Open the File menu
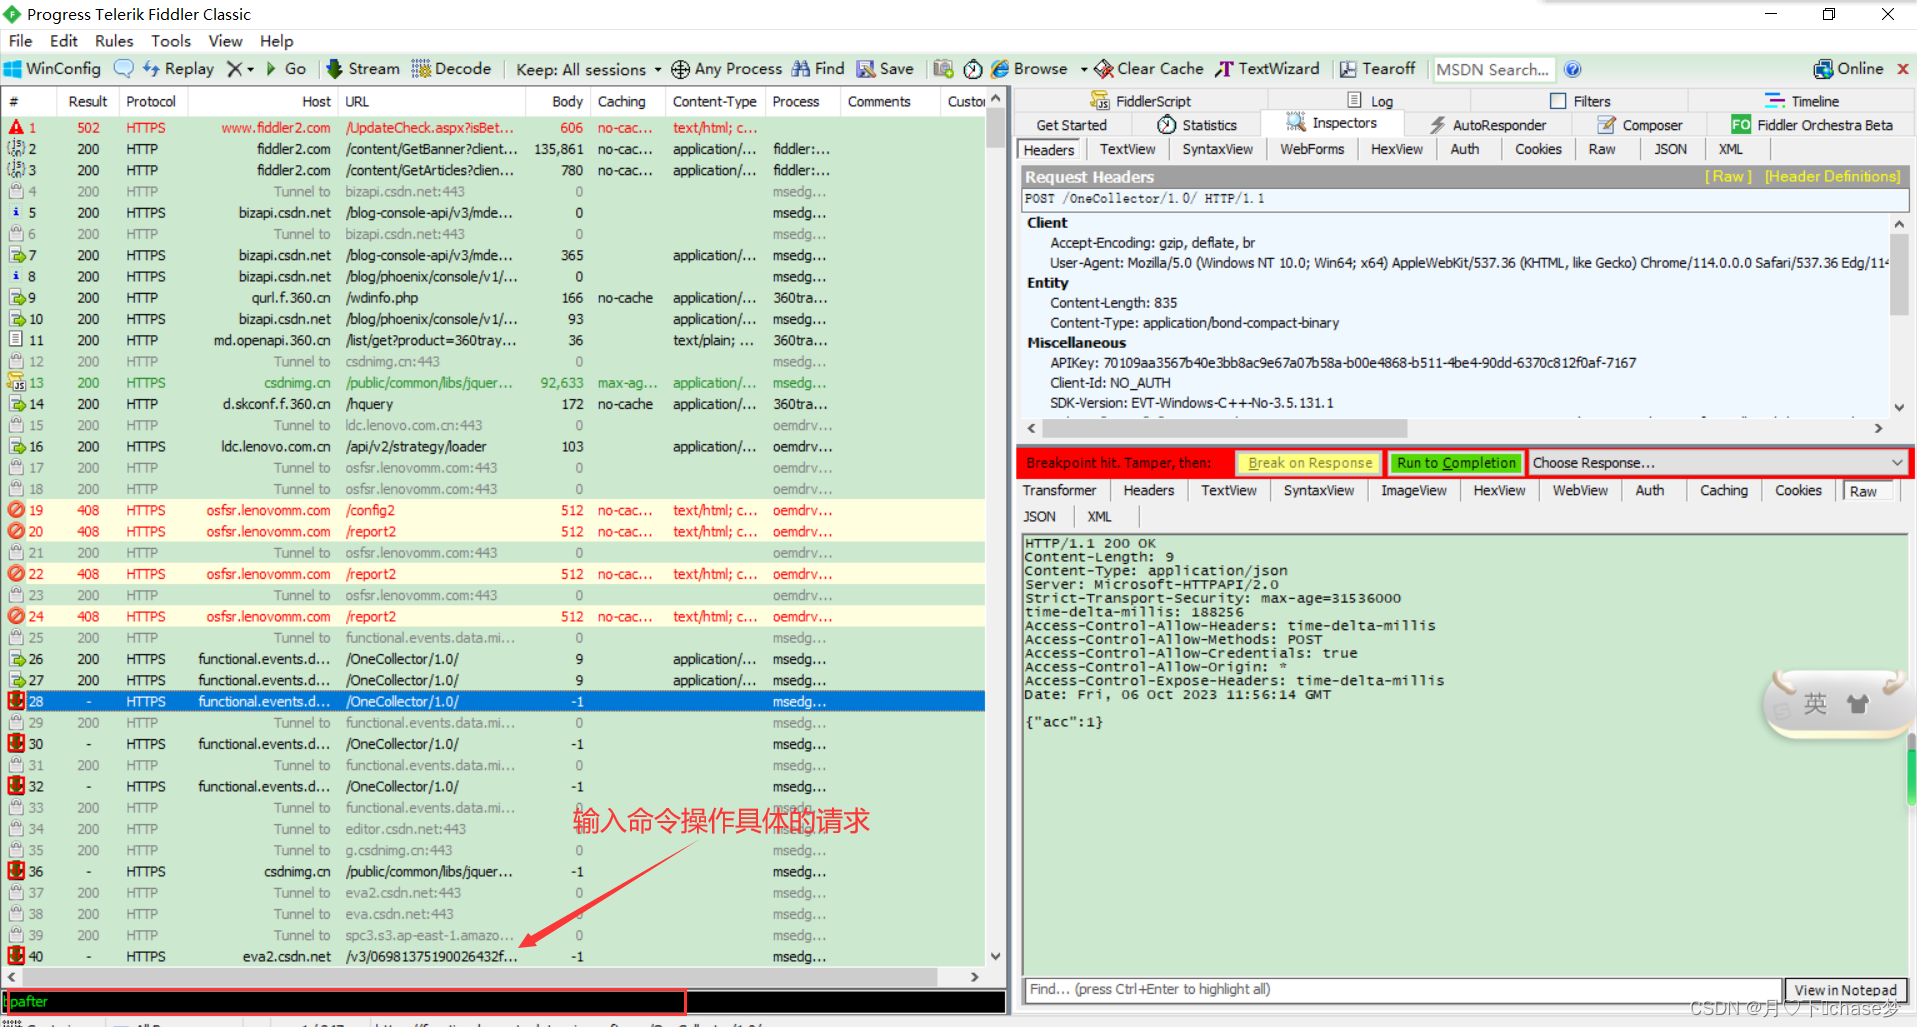The height and width of the screenshot is (1027, 1917). (20, 41)
